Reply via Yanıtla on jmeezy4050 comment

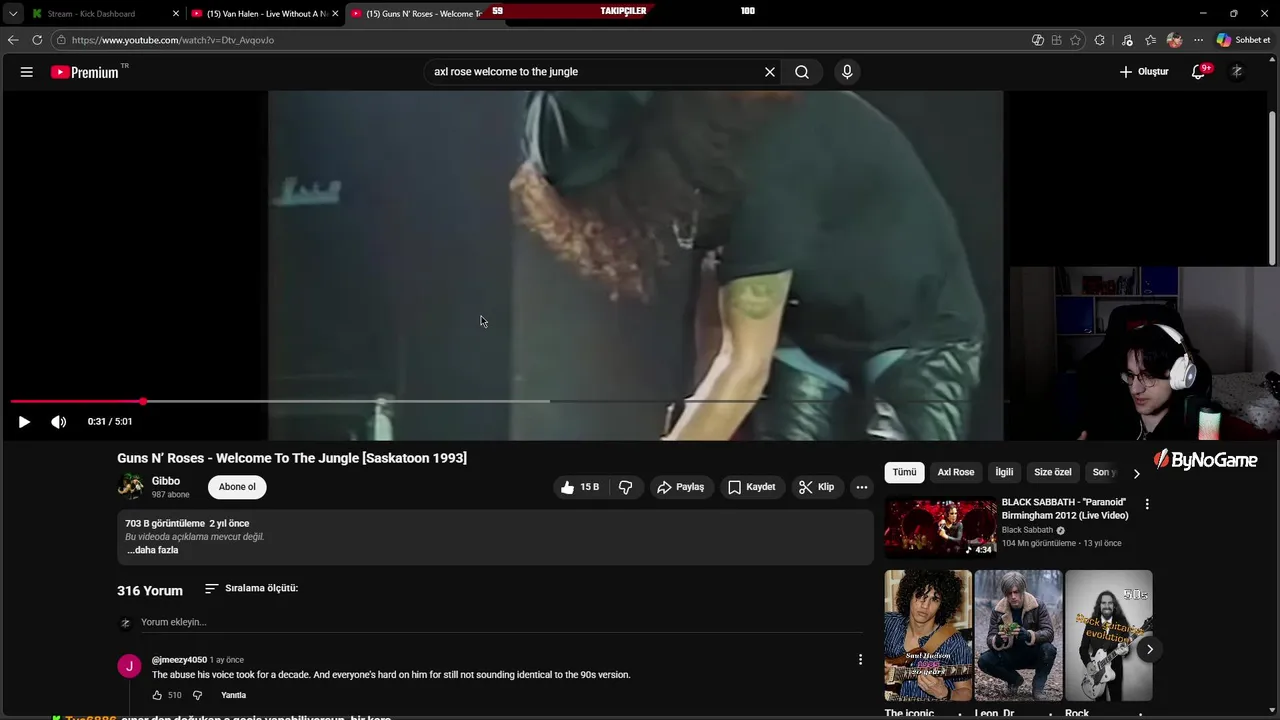(233, 695)
